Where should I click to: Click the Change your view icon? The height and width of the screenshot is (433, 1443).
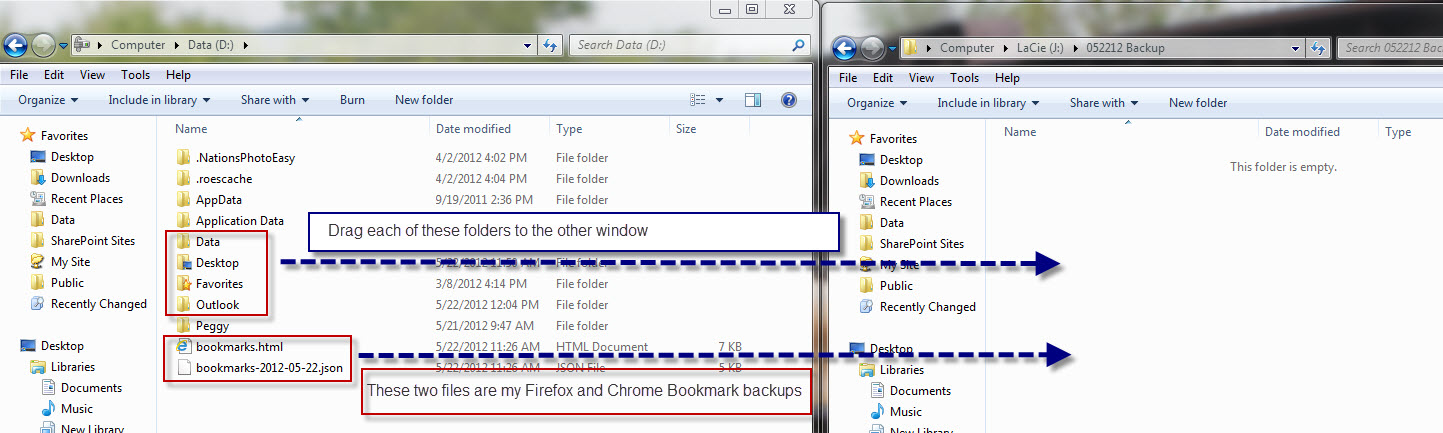699,100
